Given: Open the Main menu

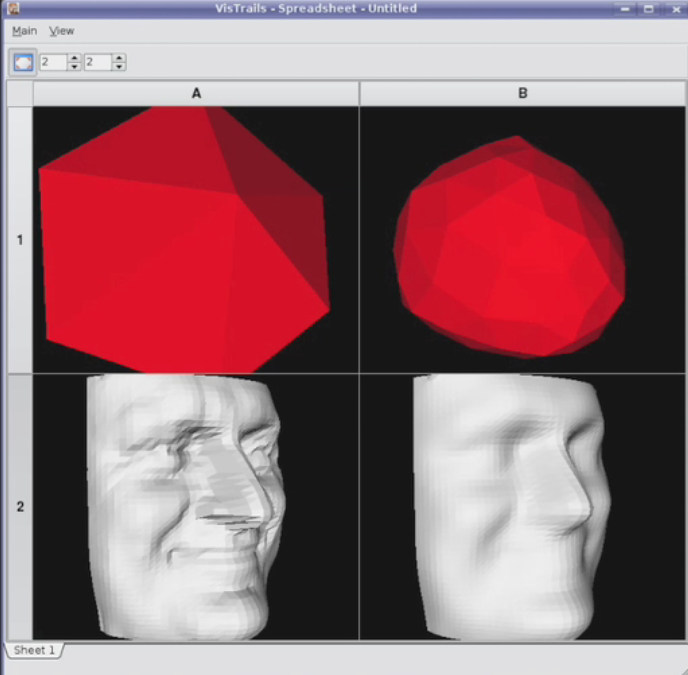Looking at the screenshot, I should click(24, 31).
